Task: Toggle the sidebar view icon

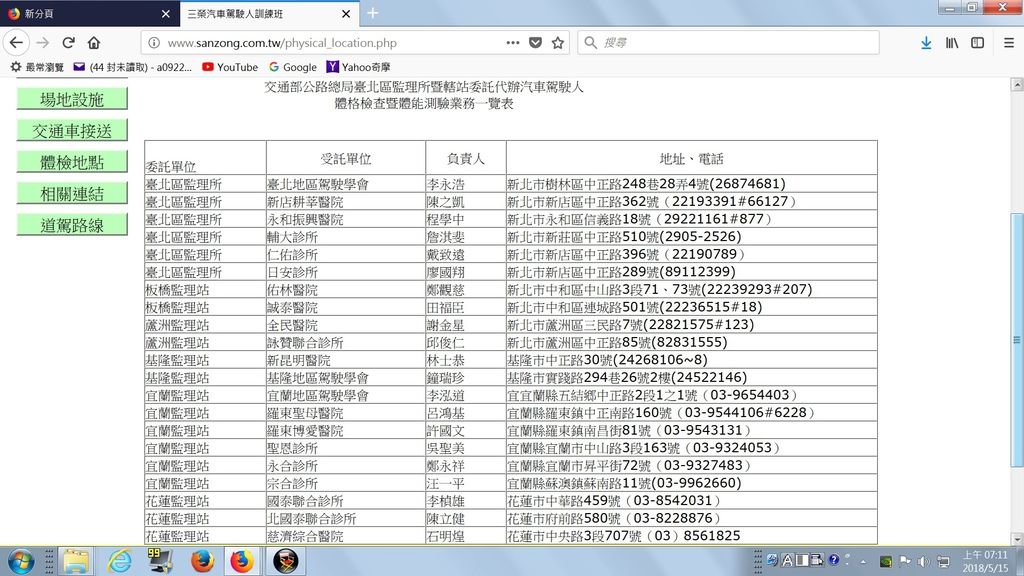Action: (977, 42)
